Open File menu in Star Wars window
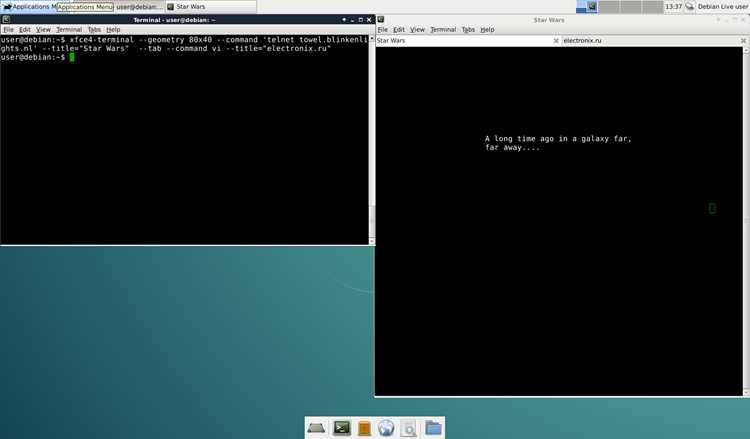 pos(383,30)
